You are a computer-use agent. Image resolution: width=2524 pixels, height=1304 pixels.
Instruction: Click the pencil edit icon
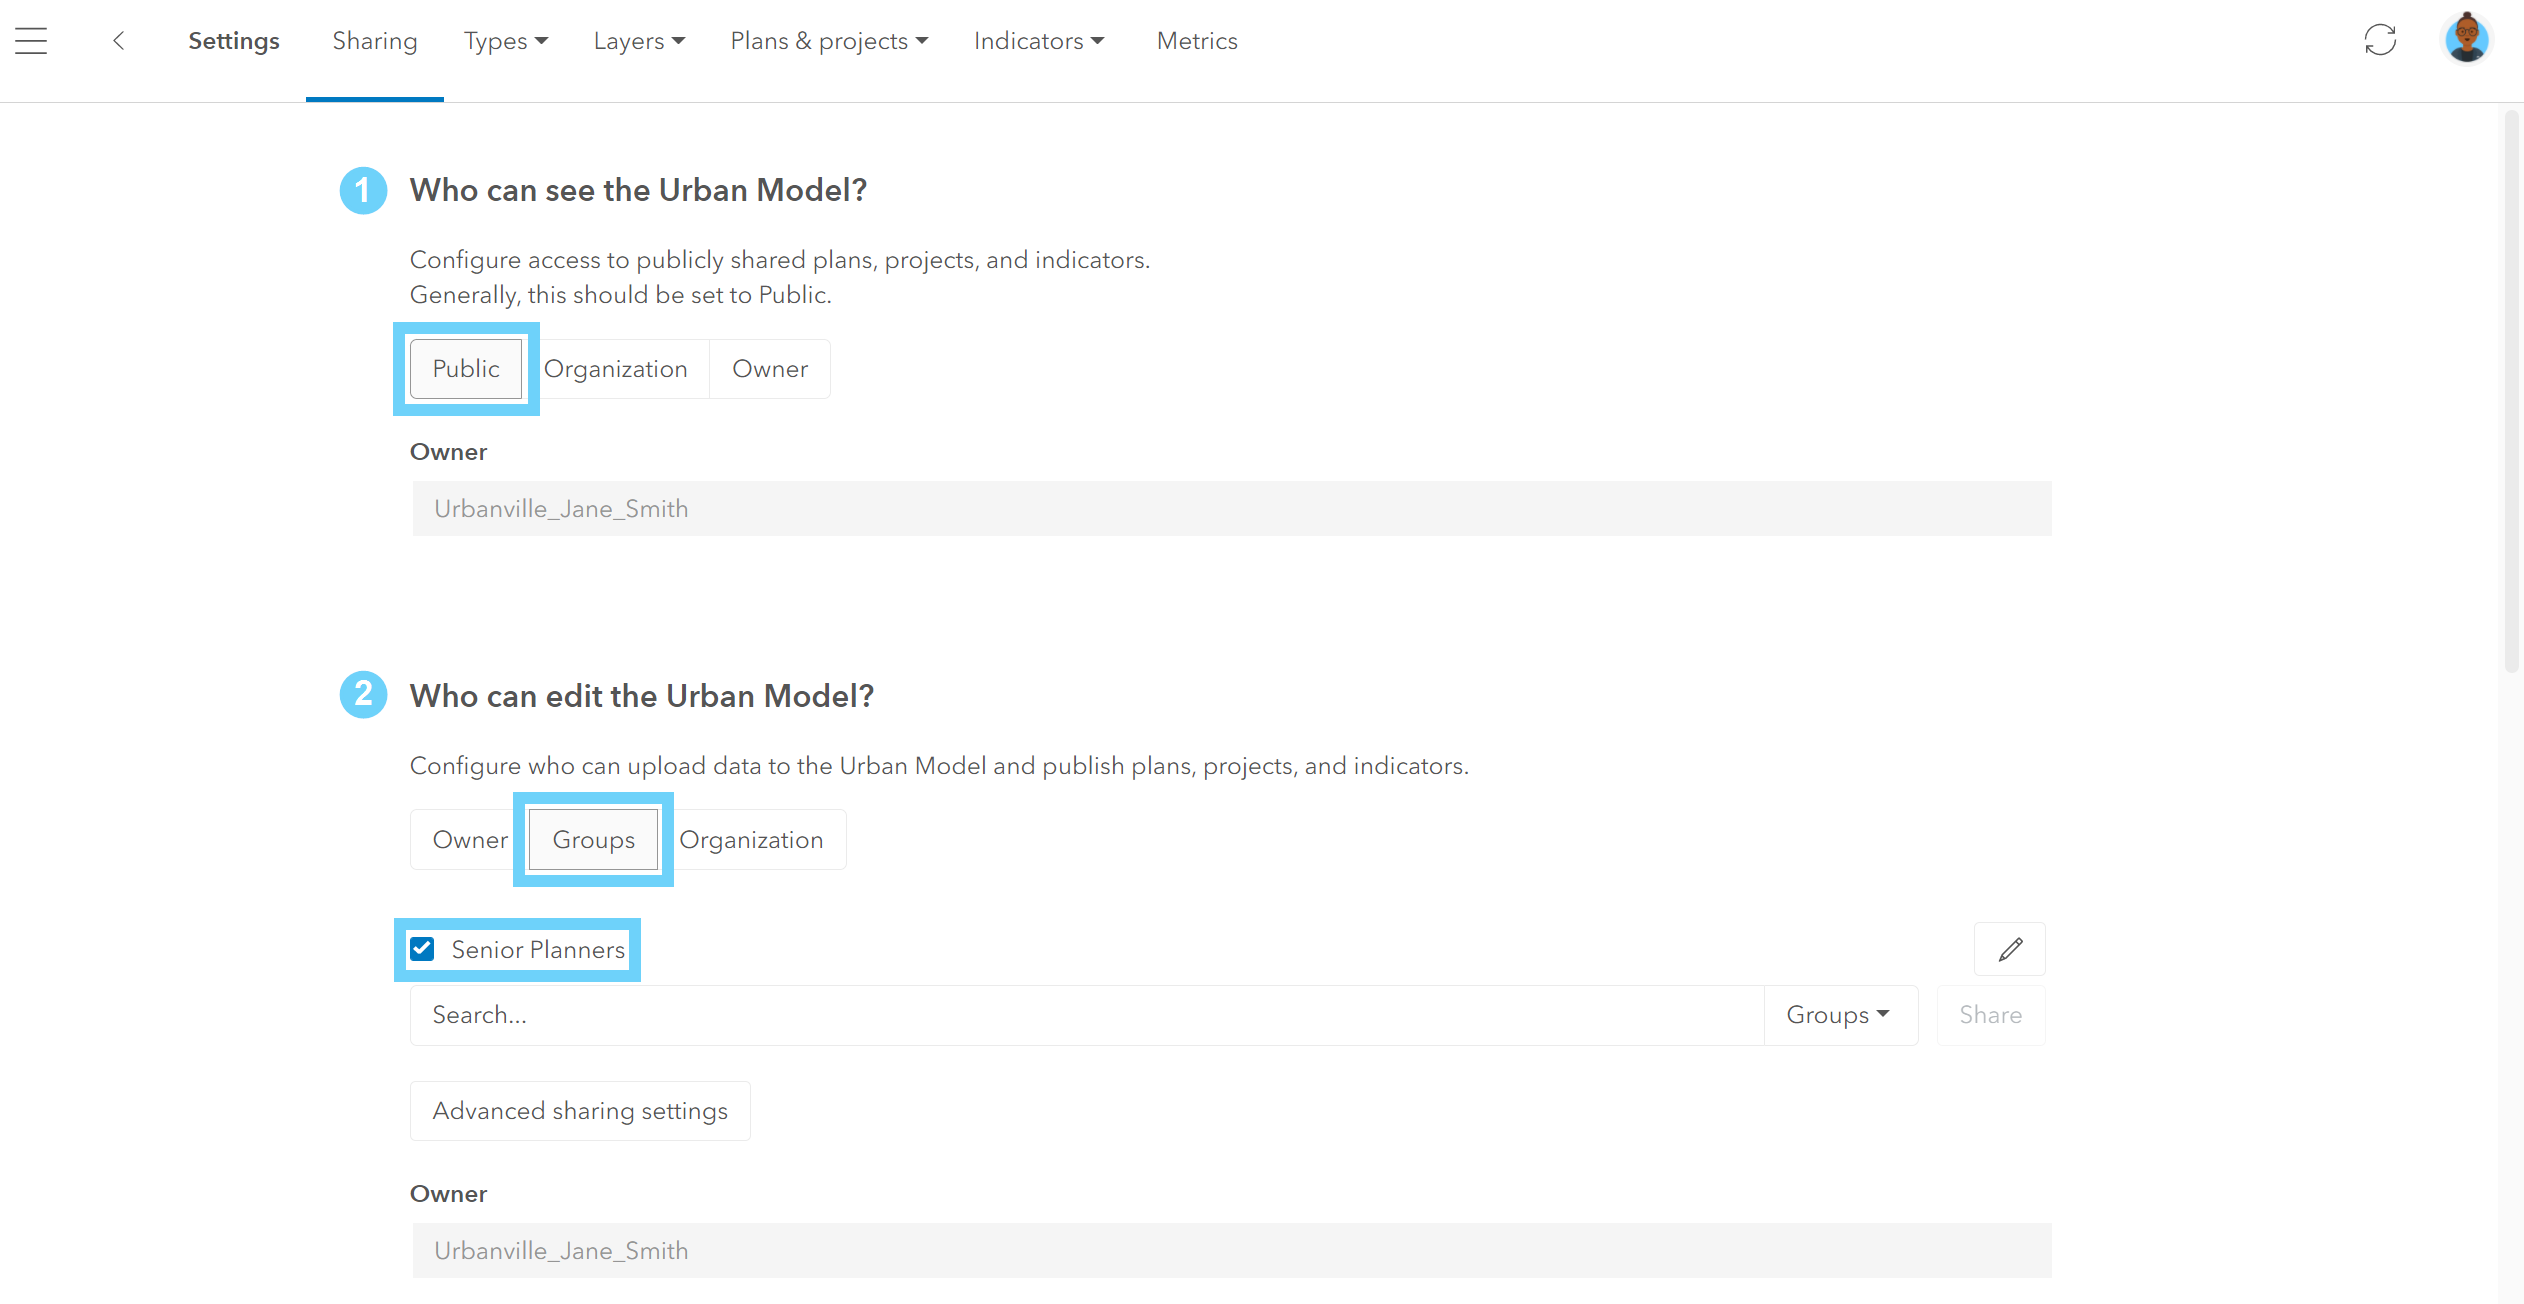2010,949
